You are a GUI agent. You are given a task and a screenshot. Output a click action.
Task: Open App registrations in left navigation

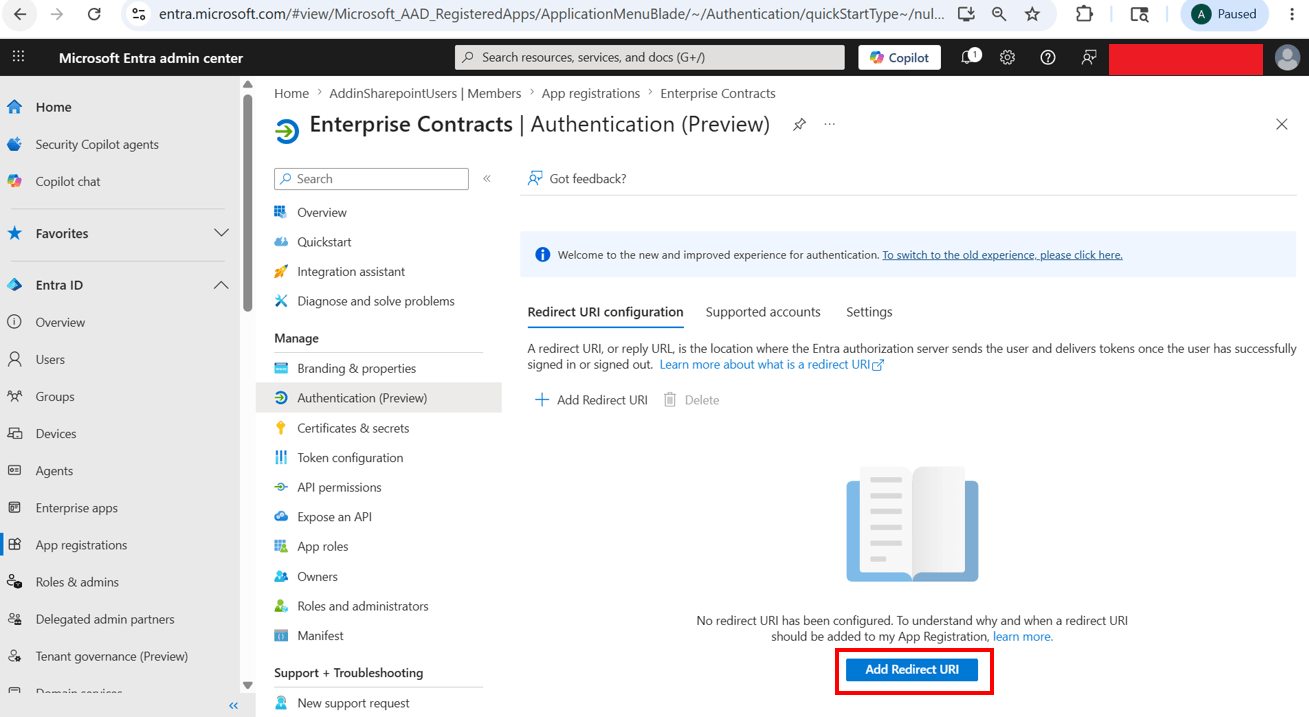81,545
